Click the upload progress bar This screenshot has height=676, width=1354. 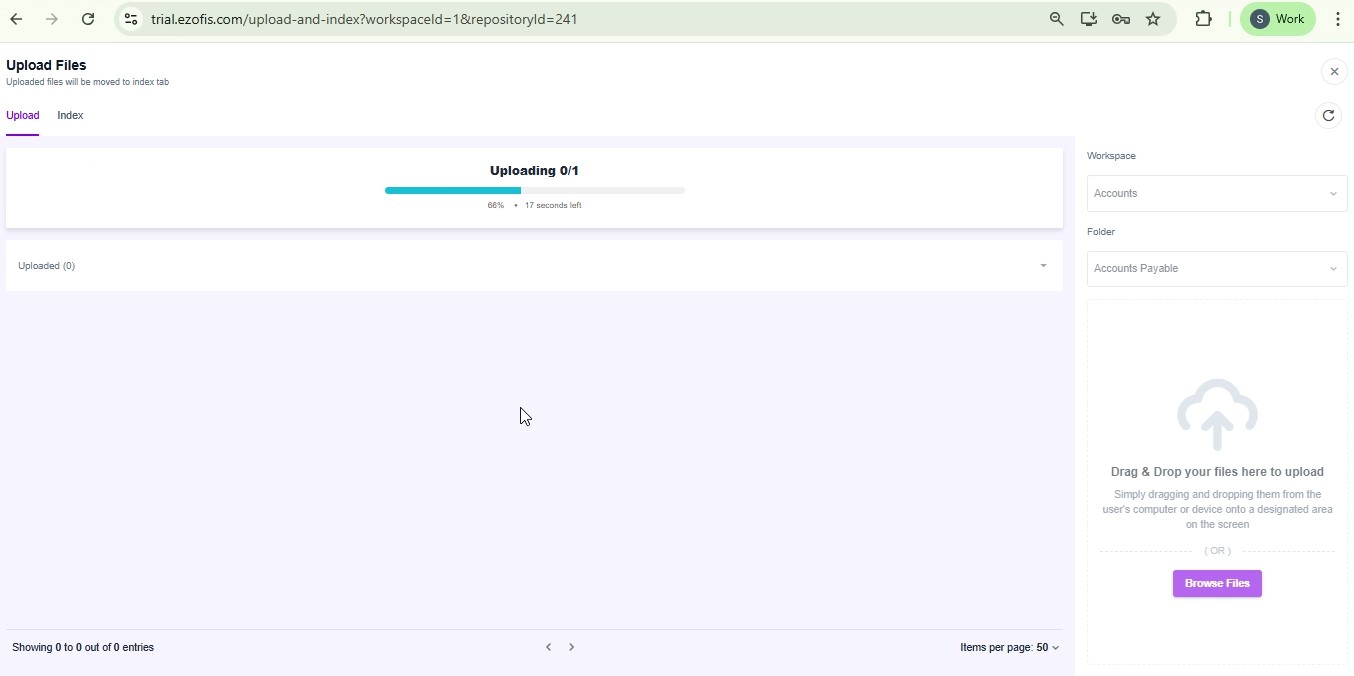(x=534, y=190)
